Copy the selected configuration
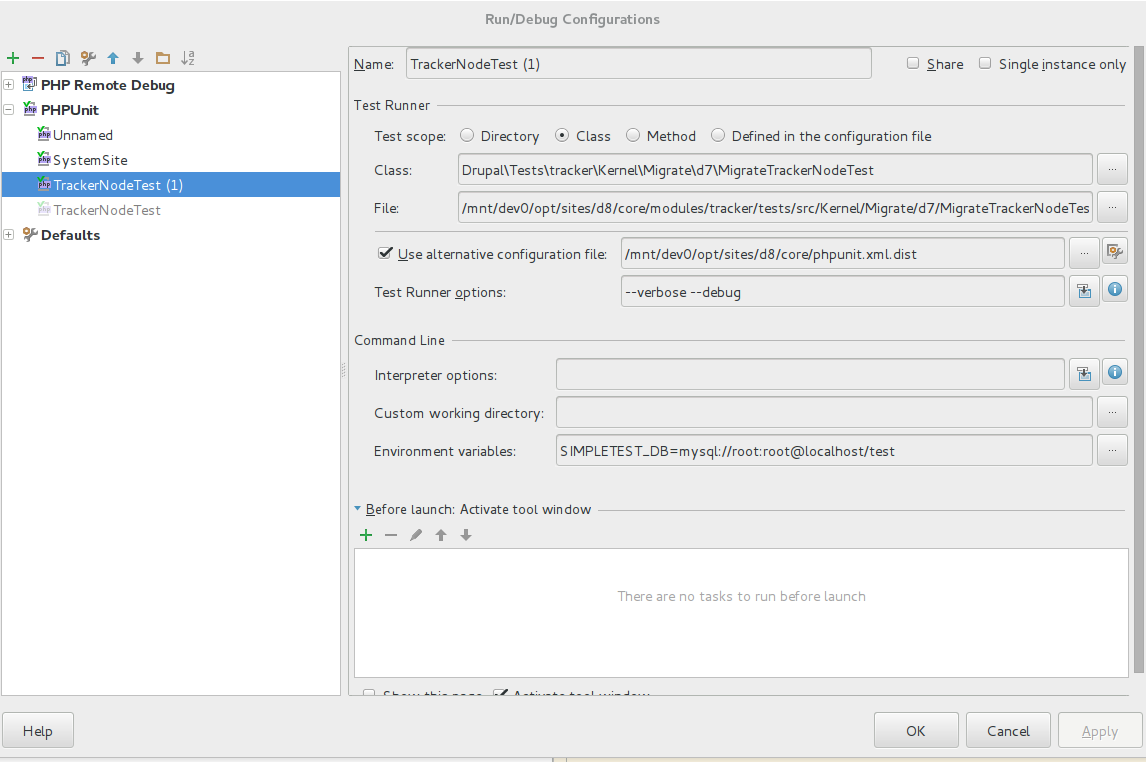This screenshot has height=762, width=1146. click(63, 58)
